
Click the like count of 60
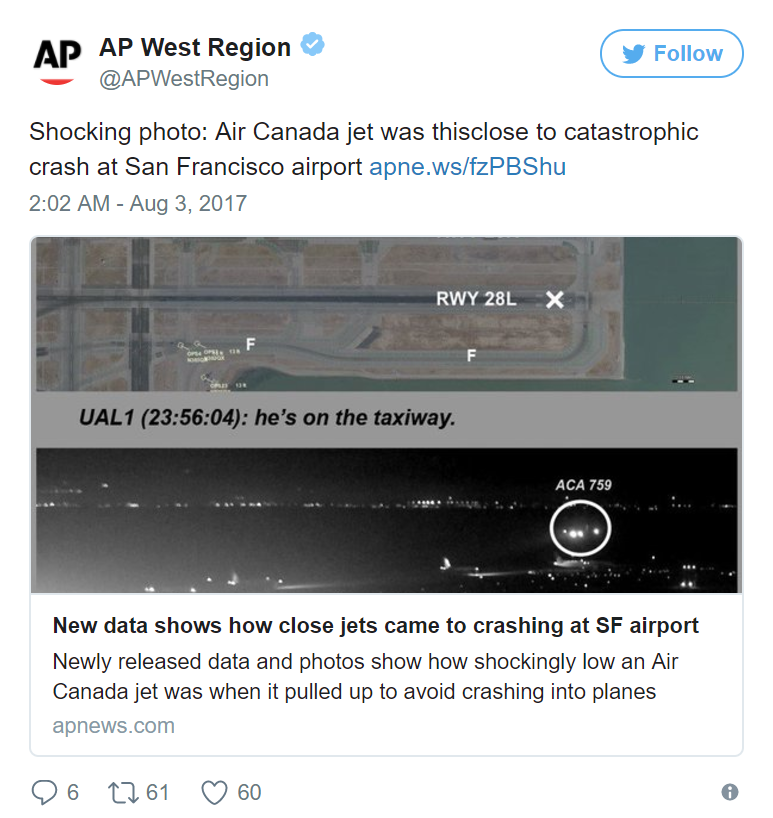click(249, 793)
